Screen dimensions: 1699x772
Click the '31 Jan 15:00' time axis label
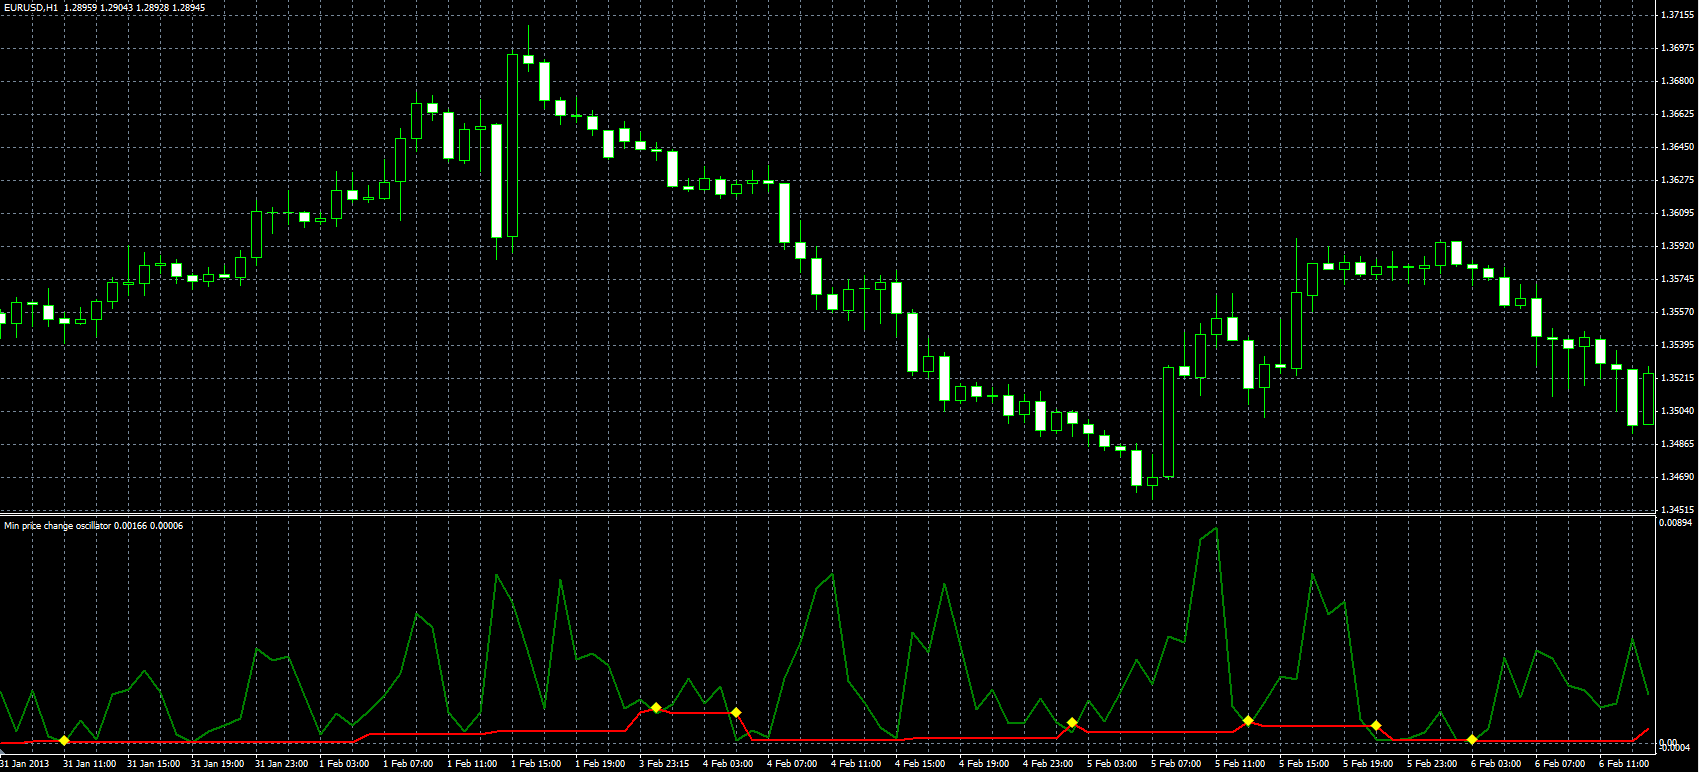pyautogui.click(x=153, y=764)
